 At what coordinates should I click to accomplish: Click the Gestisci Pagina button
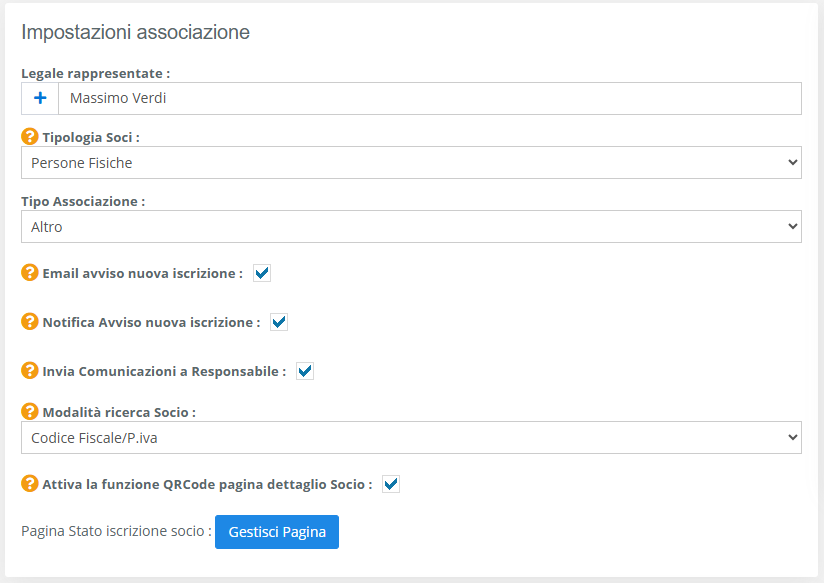pyautogui.click(x=276, y=532)
